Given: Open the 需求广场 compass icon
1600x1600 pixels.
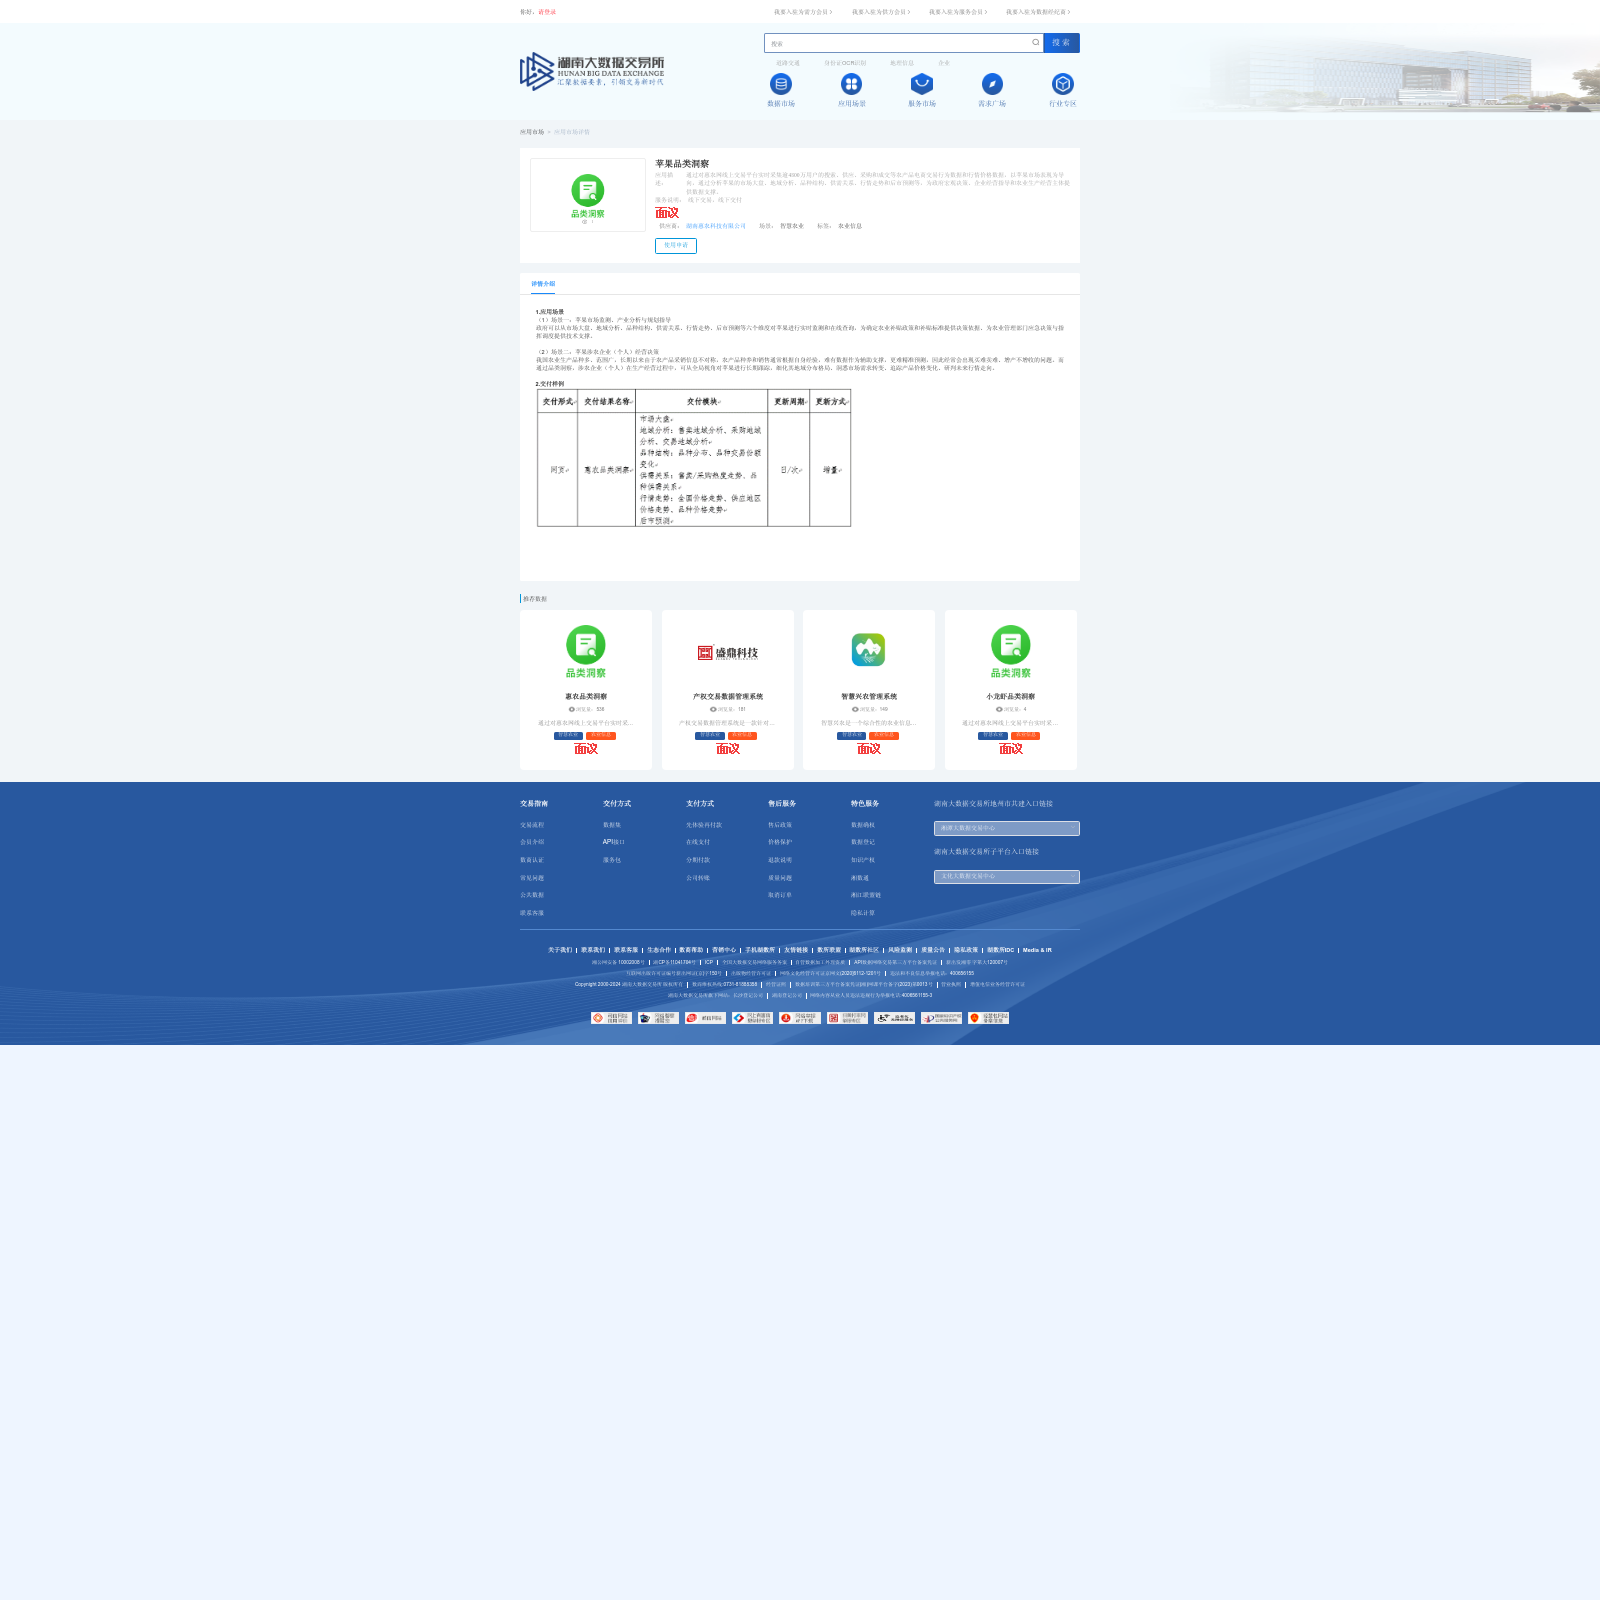Looking at the screenshot, I should click(x=992, y=84).
